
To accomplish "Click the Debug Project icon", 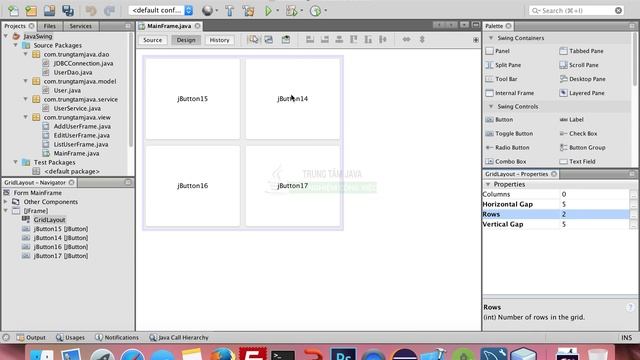I will [291, 11].
